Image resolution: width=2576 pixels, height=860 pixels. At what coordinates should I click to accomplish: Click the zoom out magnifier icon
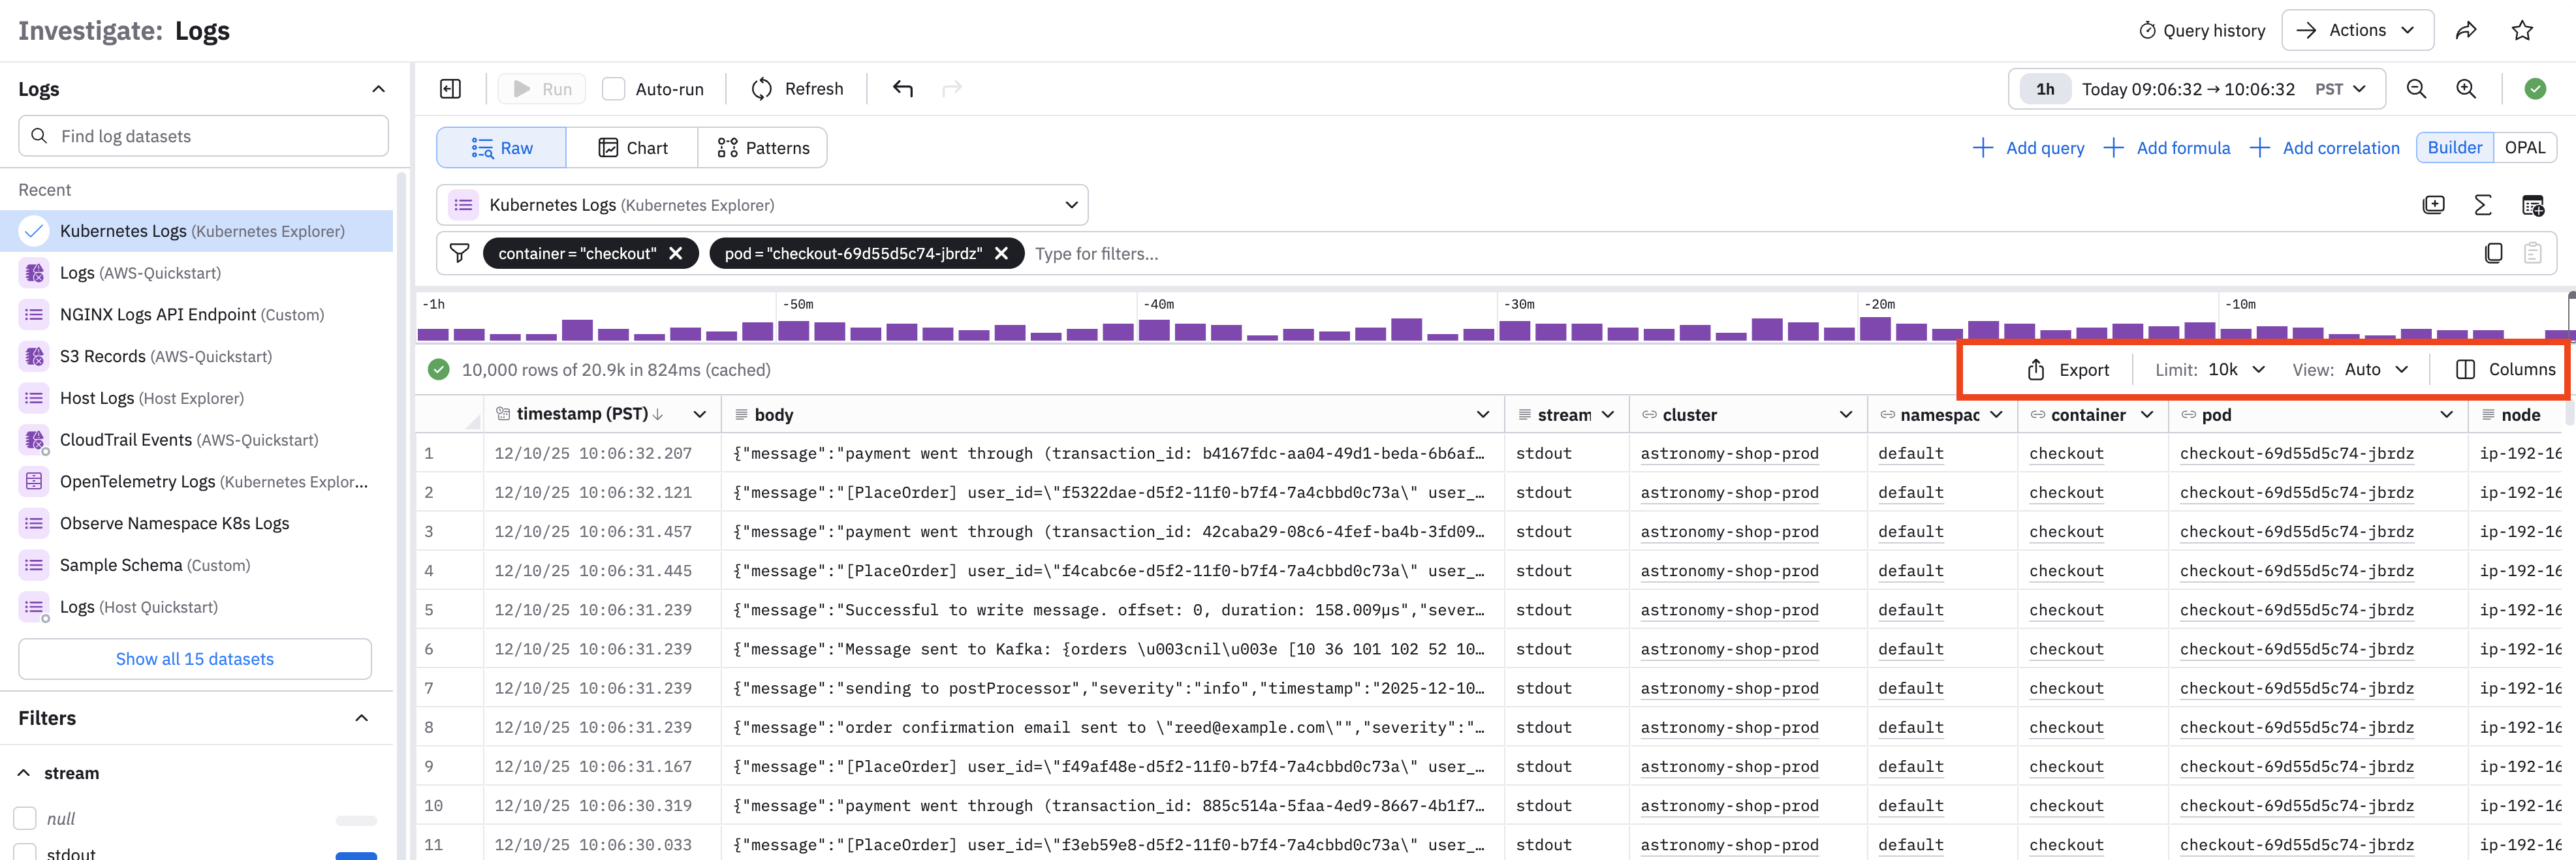(x=2416, y=89)
